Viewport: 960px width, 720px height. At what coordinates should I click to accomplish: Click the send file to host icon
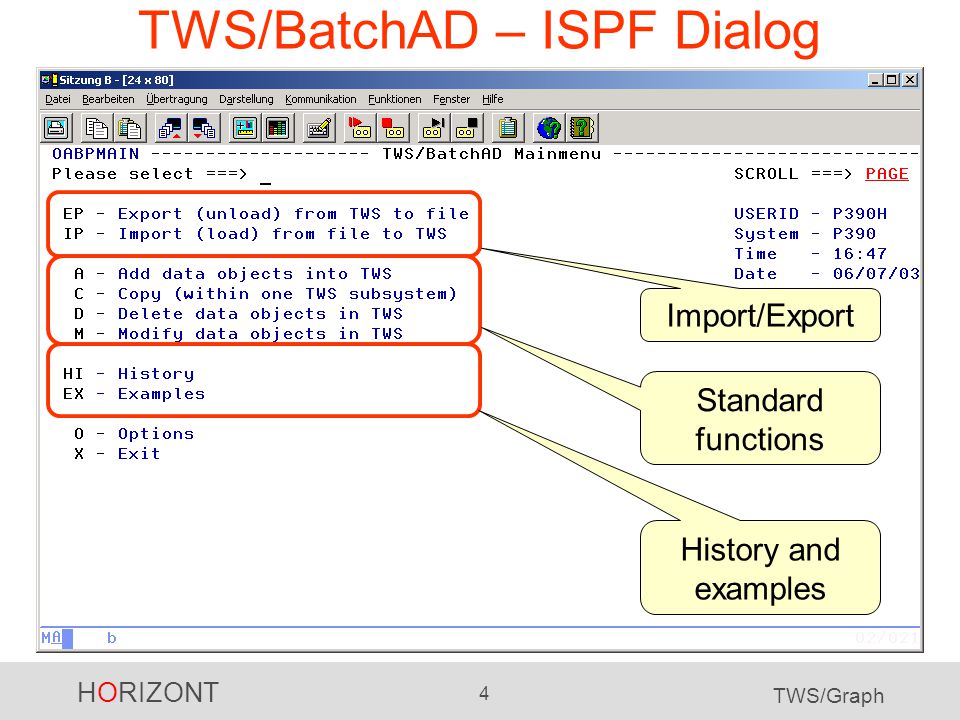(170, 128)
